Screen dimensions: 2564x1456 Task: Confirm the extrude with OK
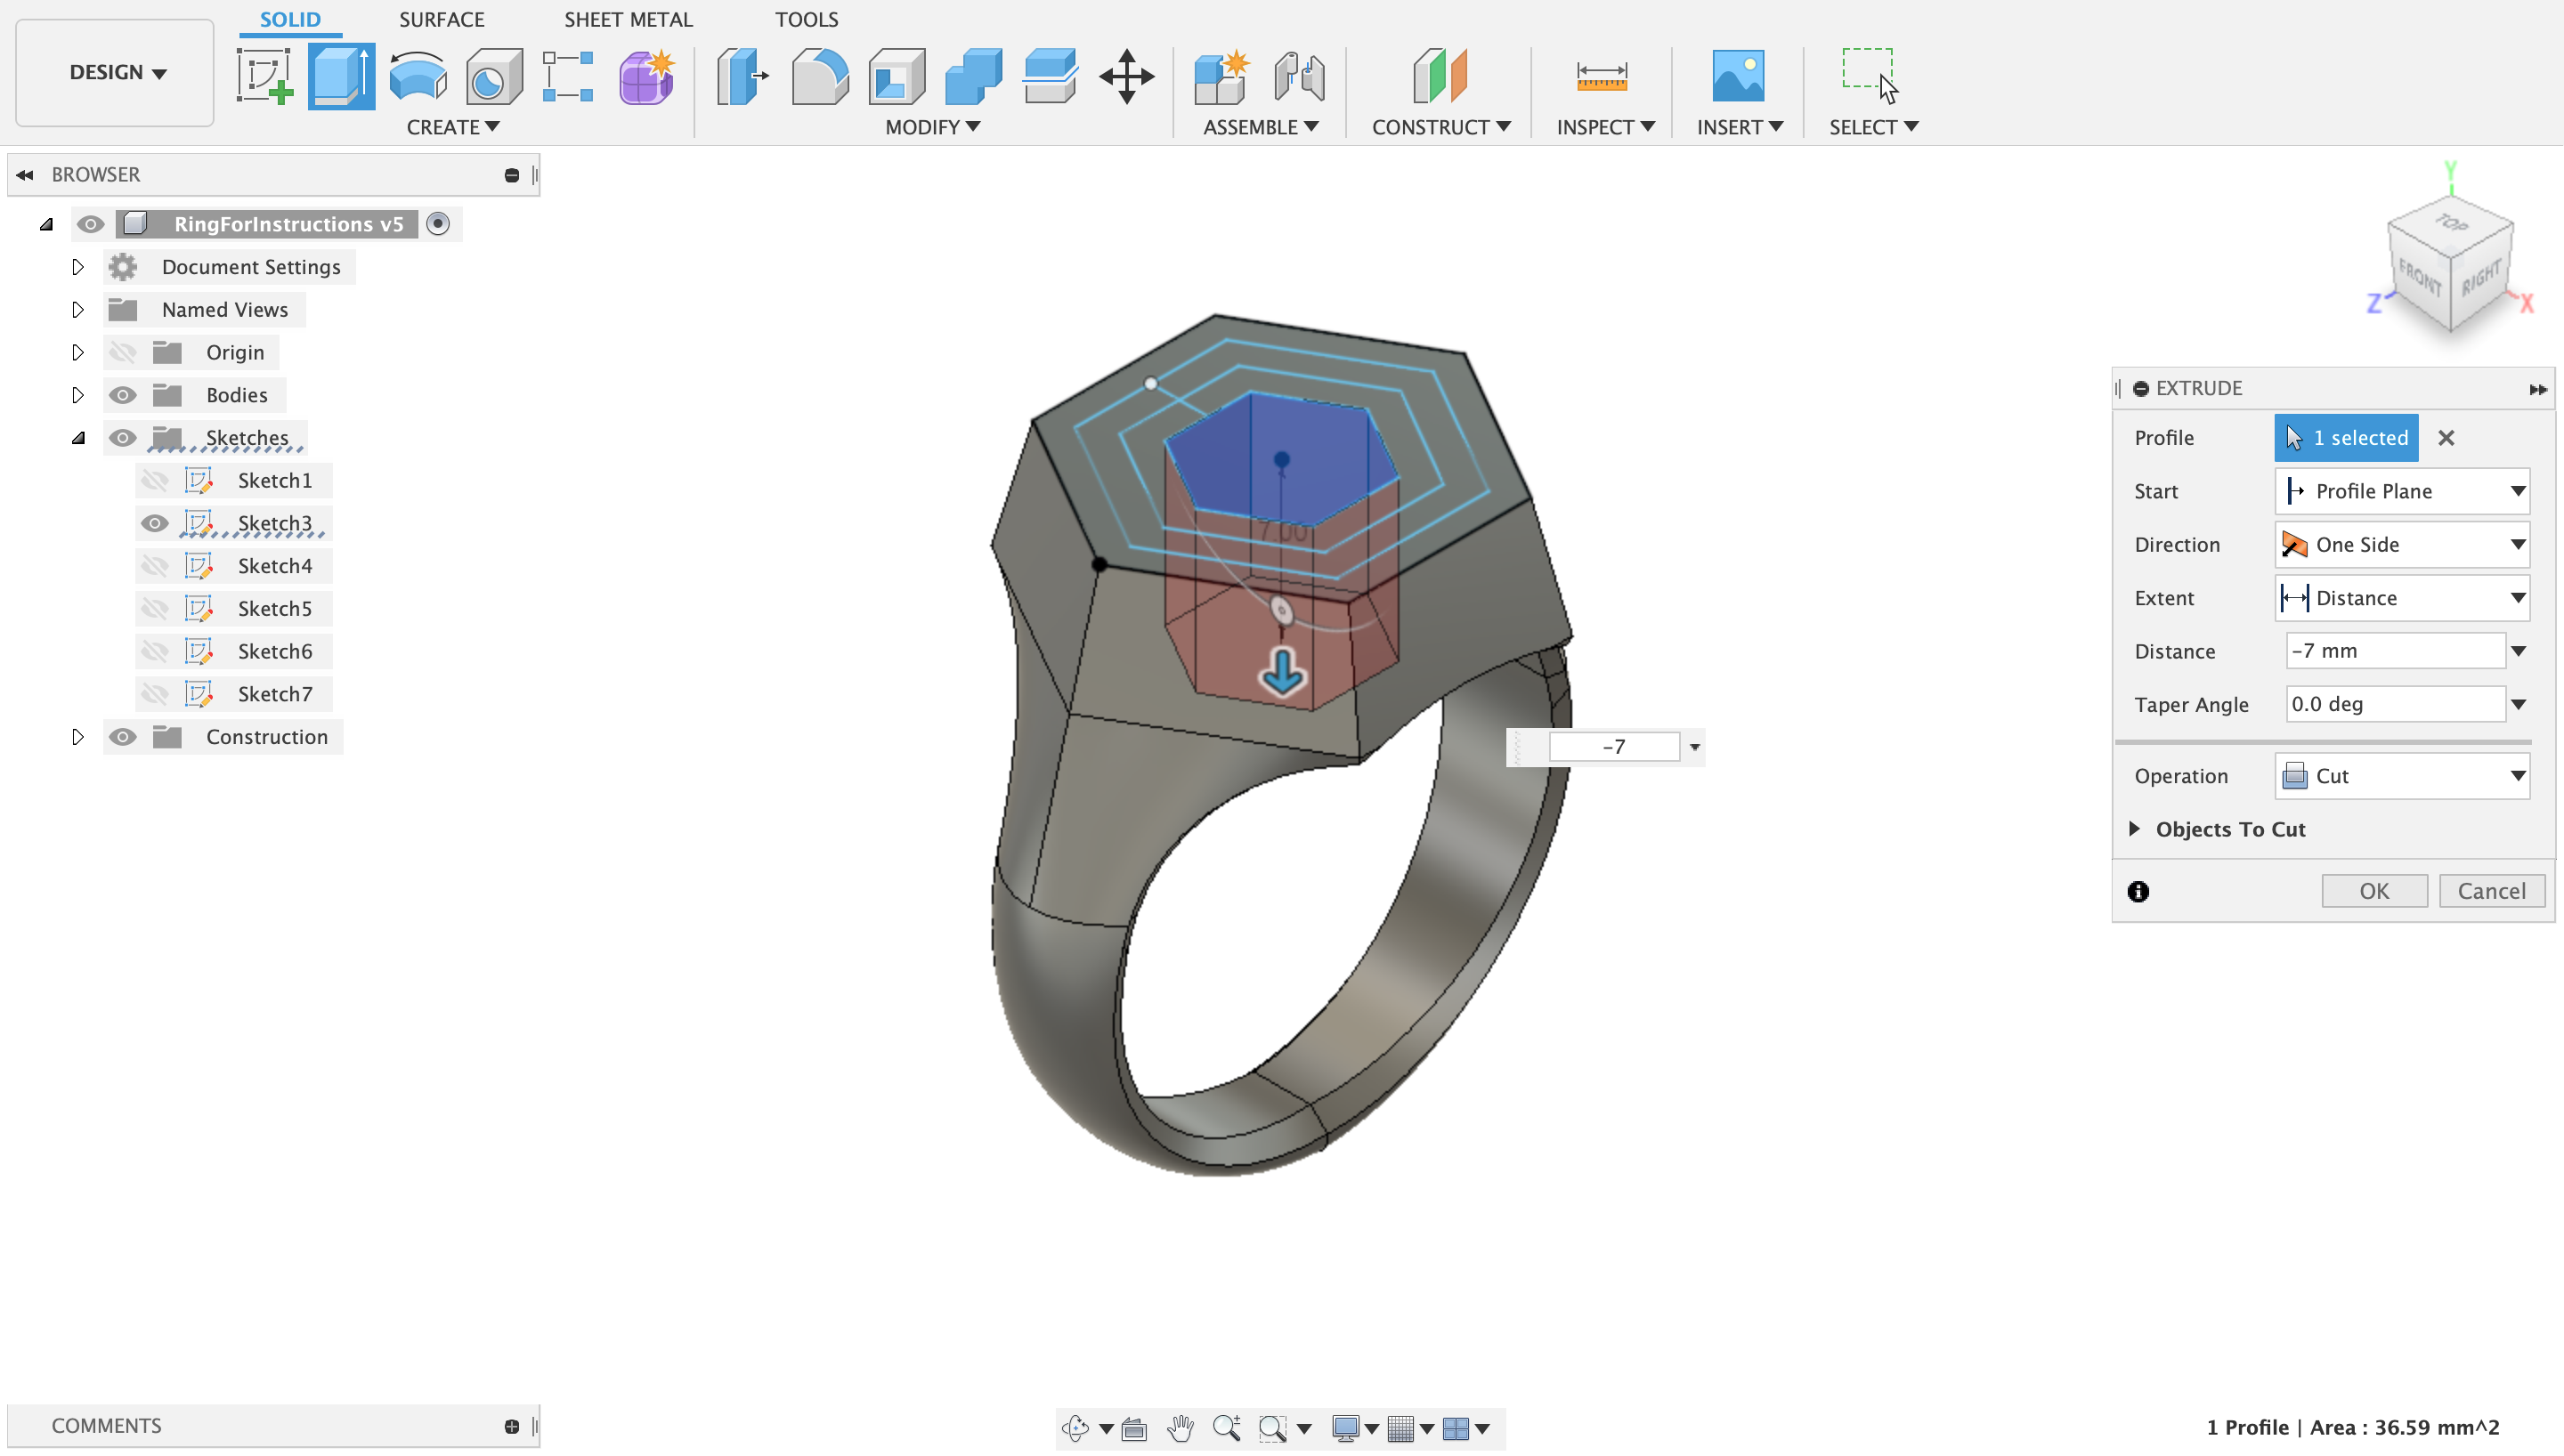click(2373, 891)
